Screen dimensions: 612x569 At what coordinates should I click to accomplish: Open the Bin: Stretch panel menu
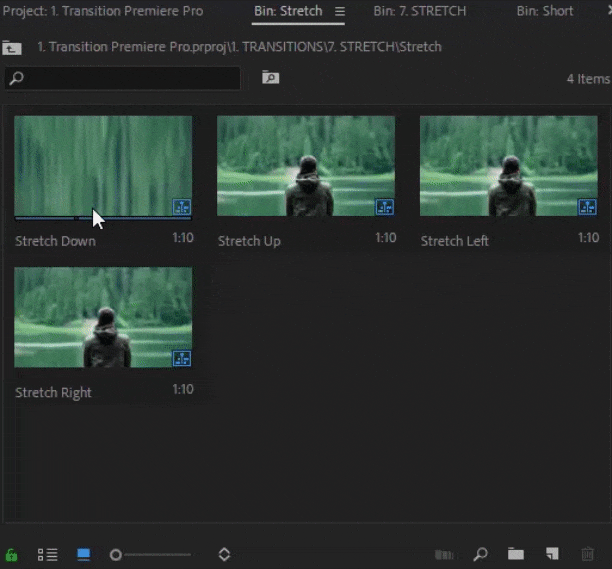(x=340, y=12)
